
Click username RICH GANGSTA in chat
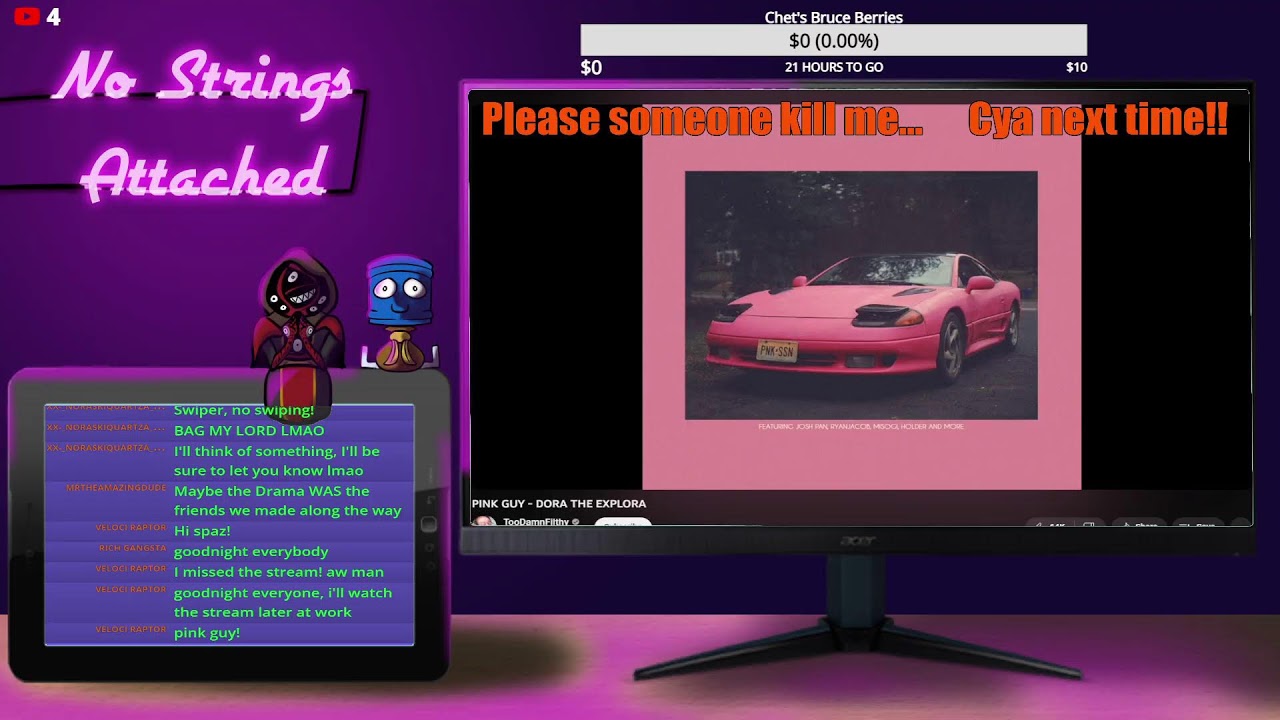(x=133, y=548)
